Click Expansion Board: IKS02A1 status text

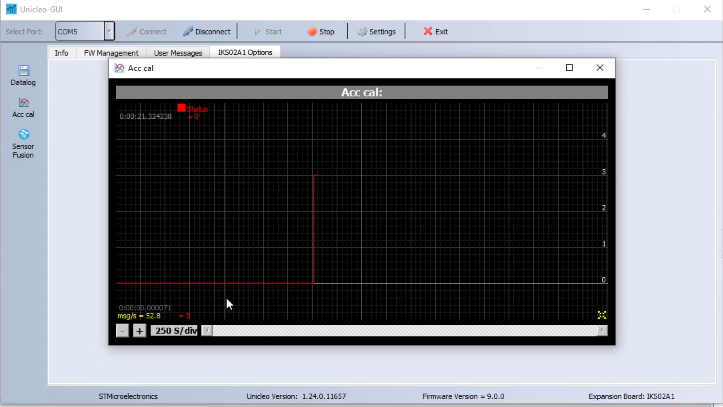631,396
